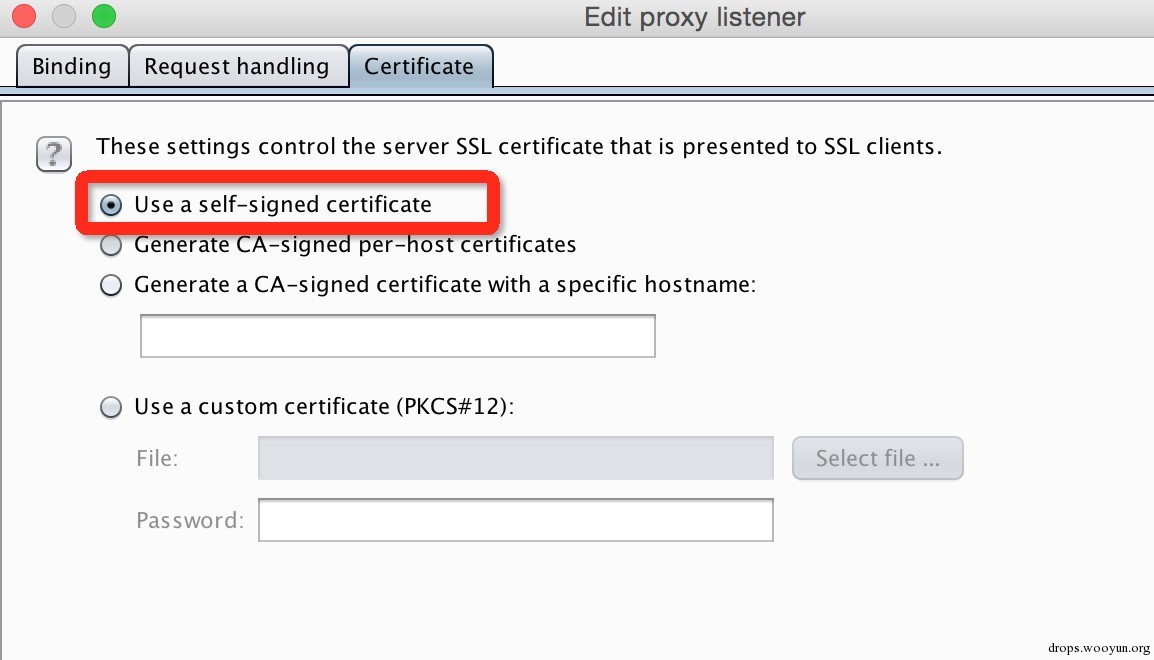Maximize the window with the green button
Image resolution: width=1154 pixels, height=660 pixels.
(x=103, y=16)
